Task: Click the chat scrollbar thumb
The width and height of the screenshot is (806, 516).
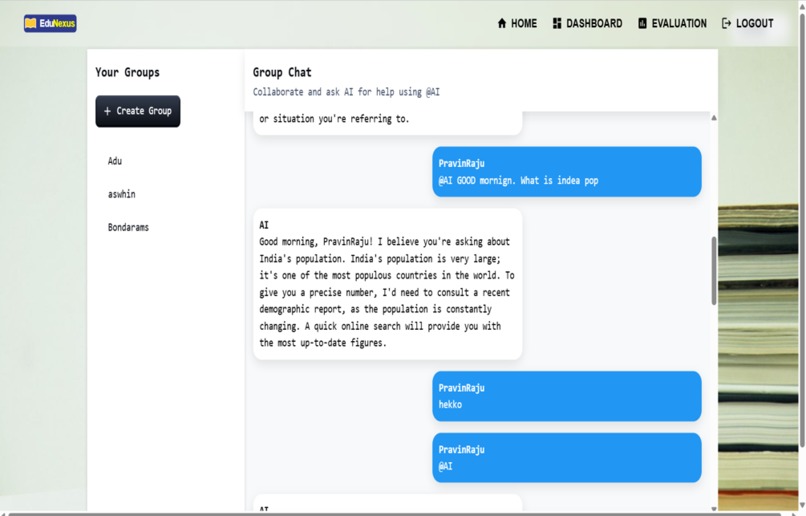Action: click(x=714, y=271)
